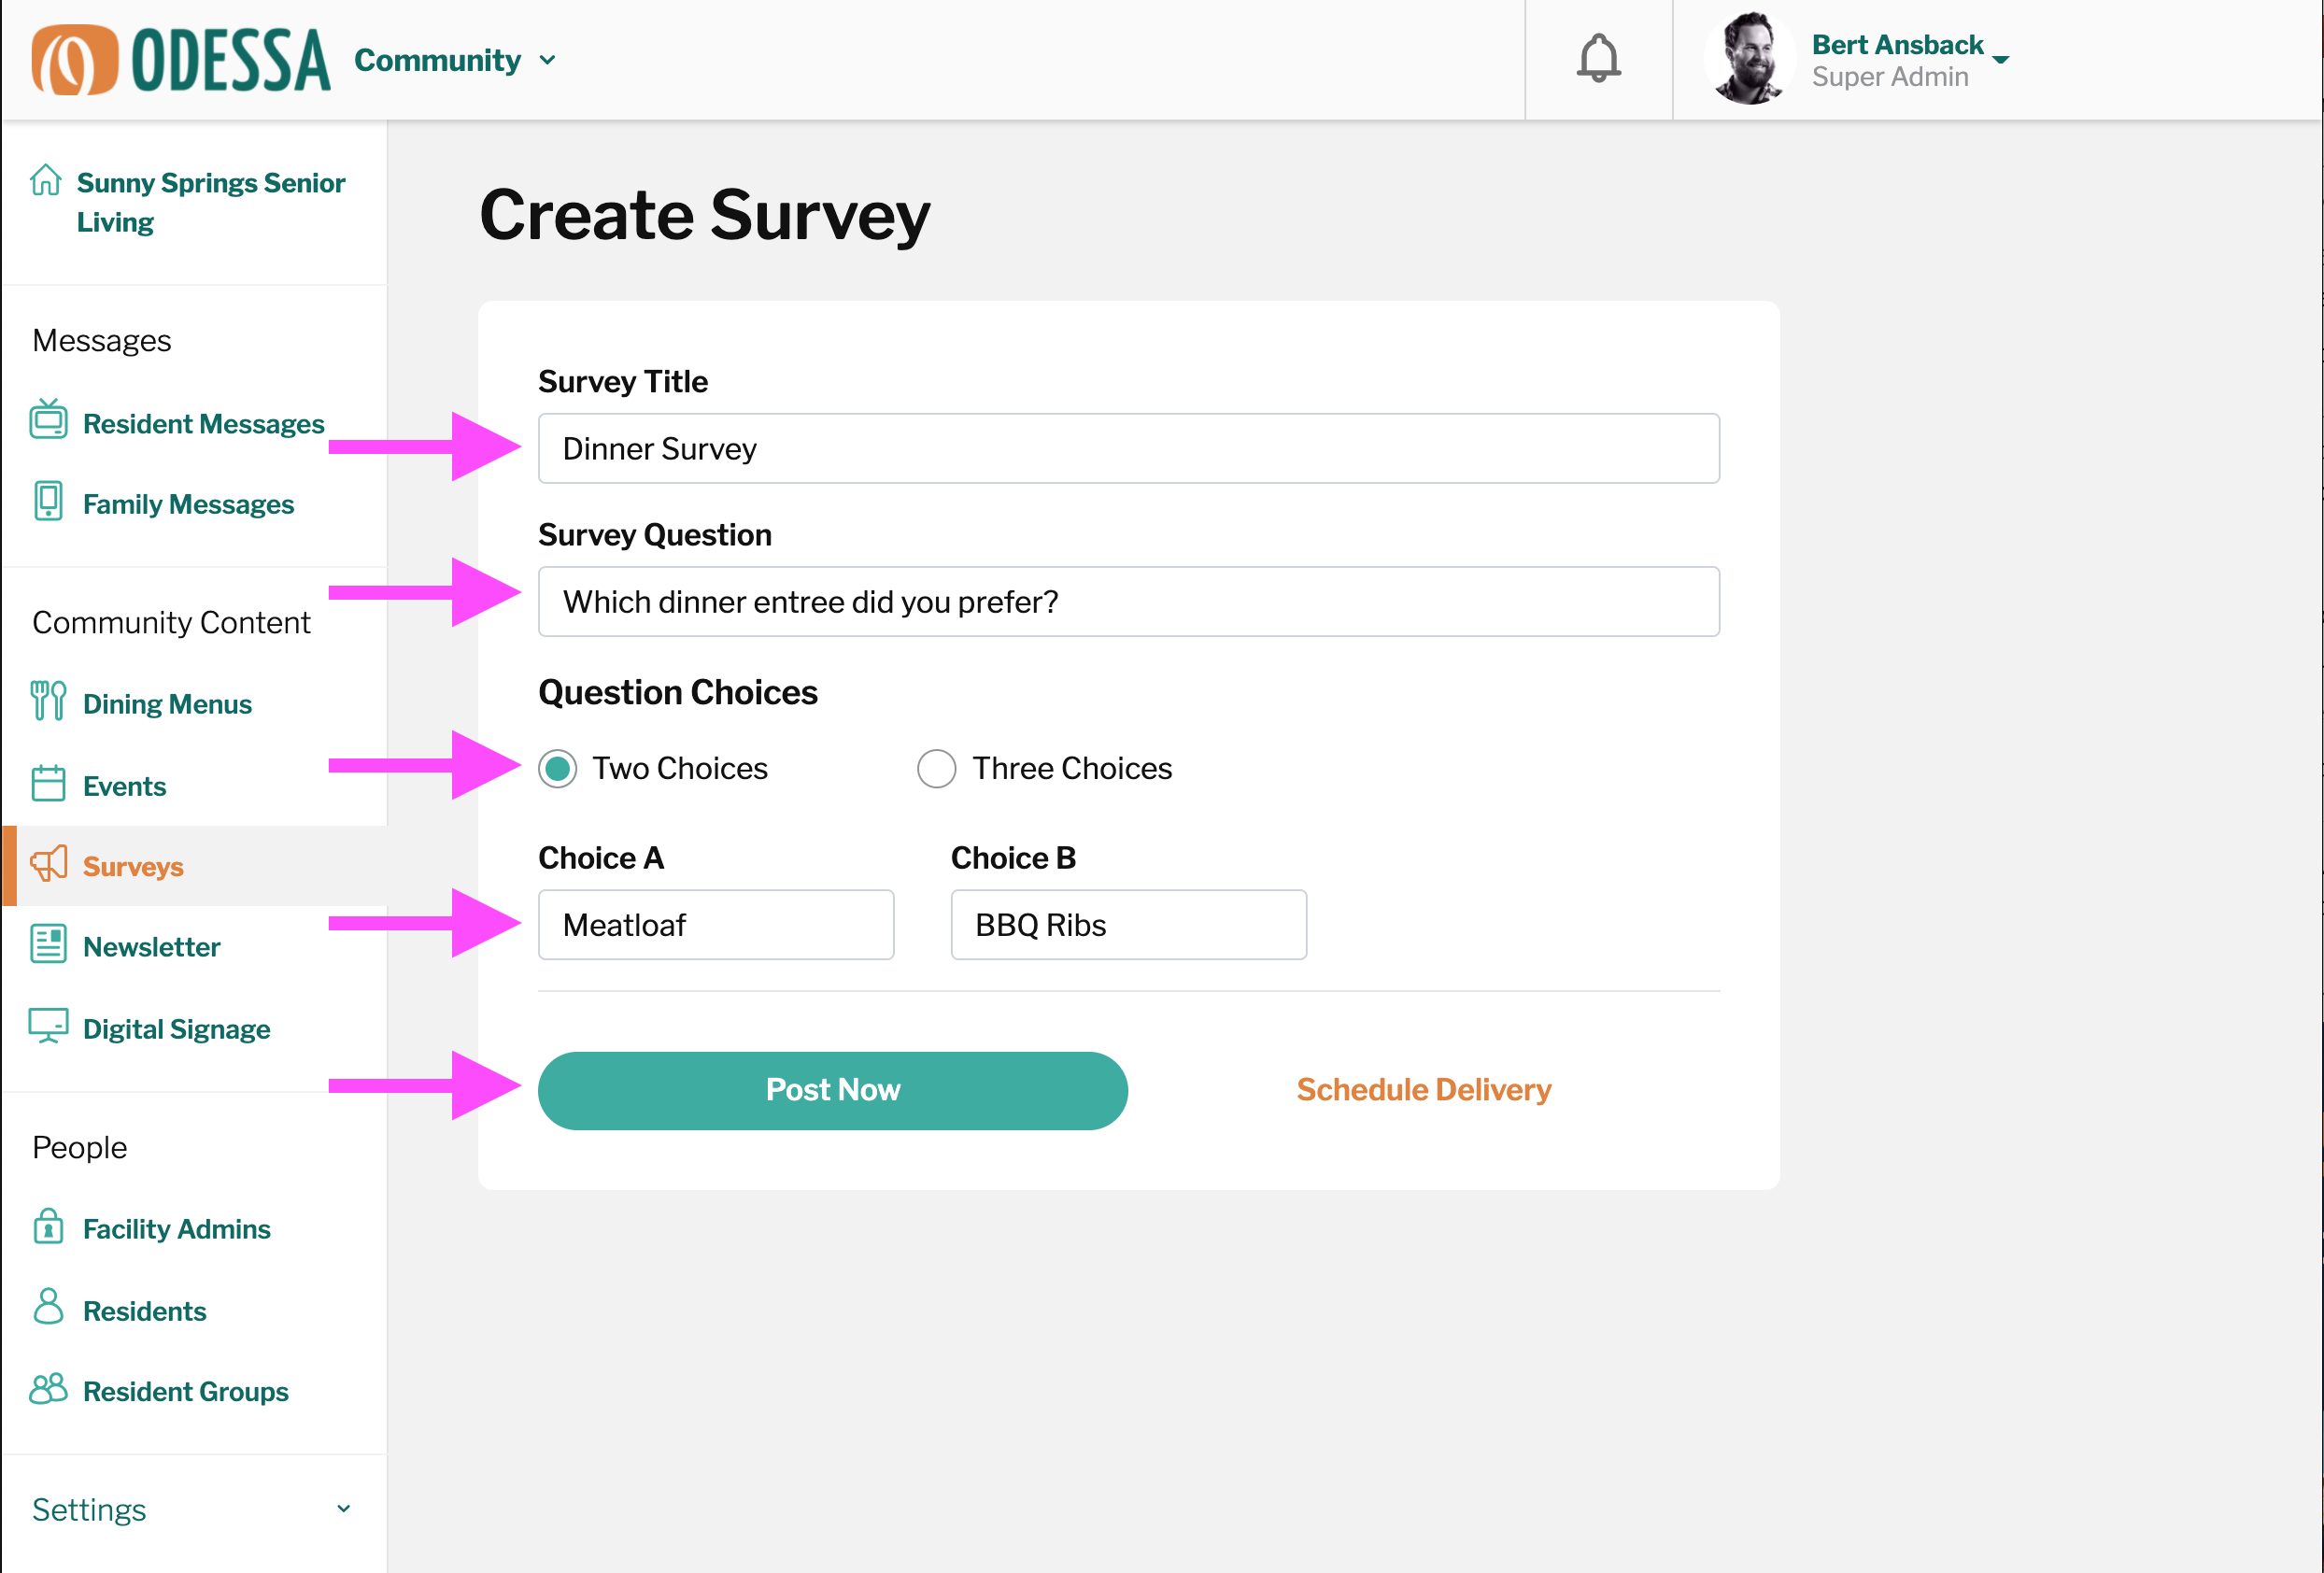Image resolution: width=2324 pixels, height=1573 pixels.
Task: Go to Residents in the sidebar
Action: pyautogui.click(x=144, y=1311)
